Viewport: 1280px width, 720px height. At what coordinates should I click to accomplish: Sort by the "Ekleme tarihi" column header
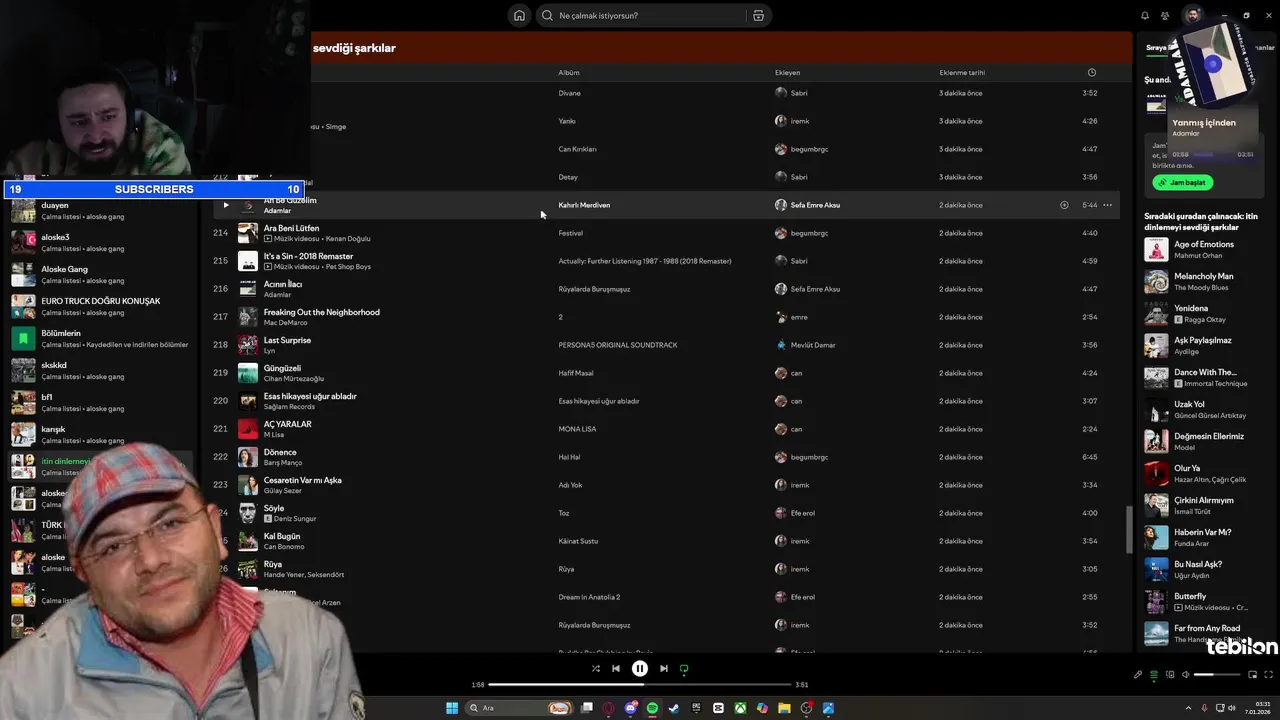[x=962, y=72]
